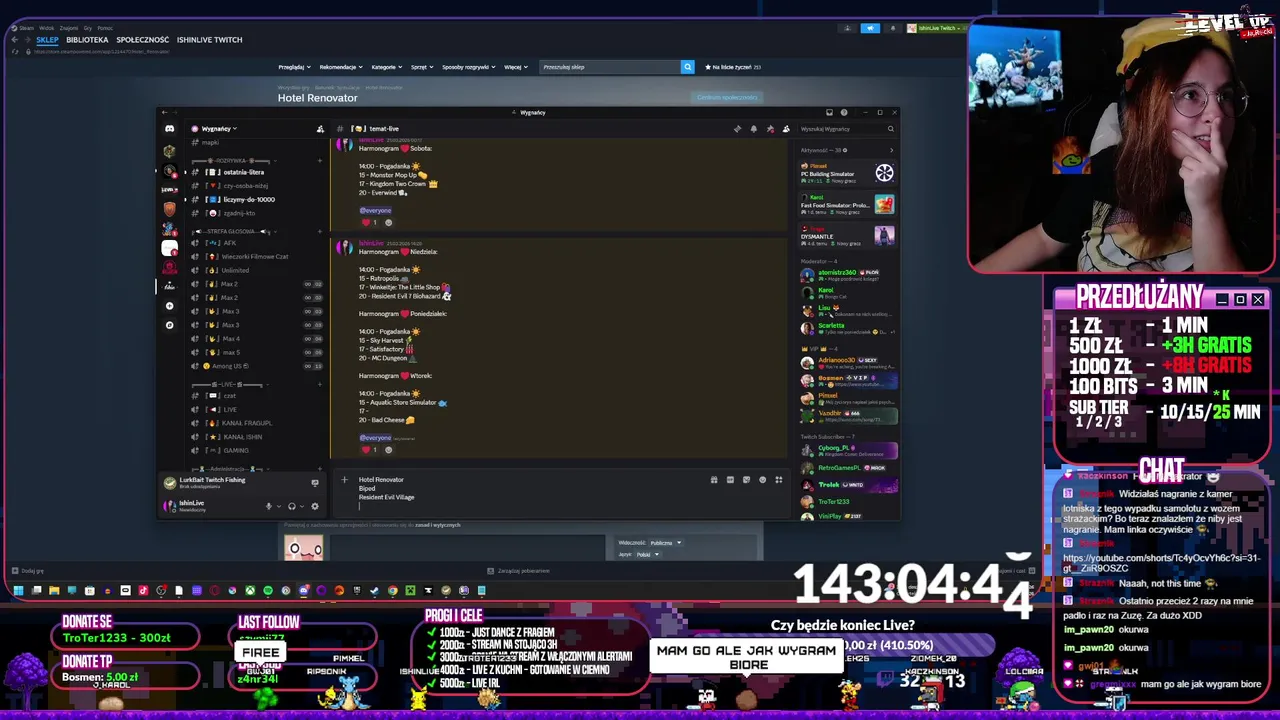Join the AFK voice channel

pyautogui.click(x=230, y=243)
